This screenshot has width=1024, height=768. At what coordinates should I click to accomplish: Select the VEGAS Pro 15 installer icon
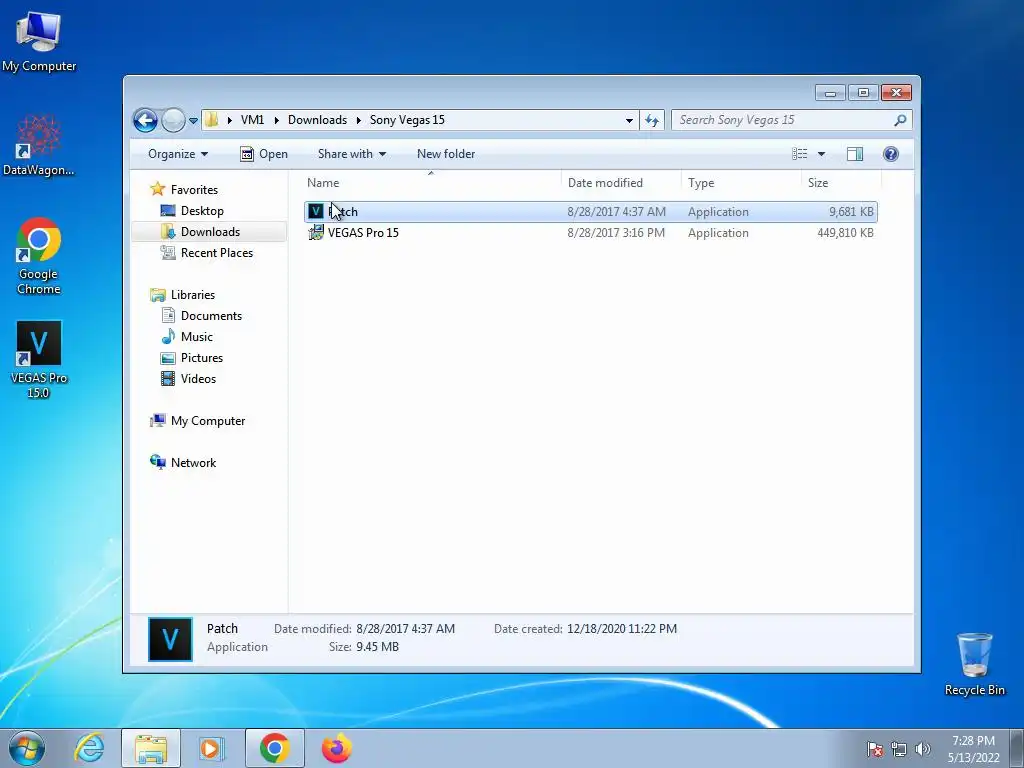point(315,232)
